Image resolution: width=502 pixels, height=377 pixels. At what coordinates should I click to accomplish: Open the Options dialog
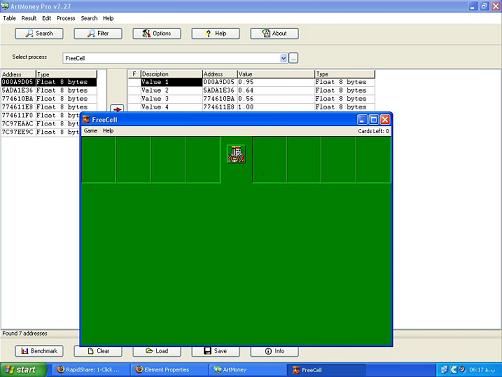pyautogui.click(x=157, y=33)
